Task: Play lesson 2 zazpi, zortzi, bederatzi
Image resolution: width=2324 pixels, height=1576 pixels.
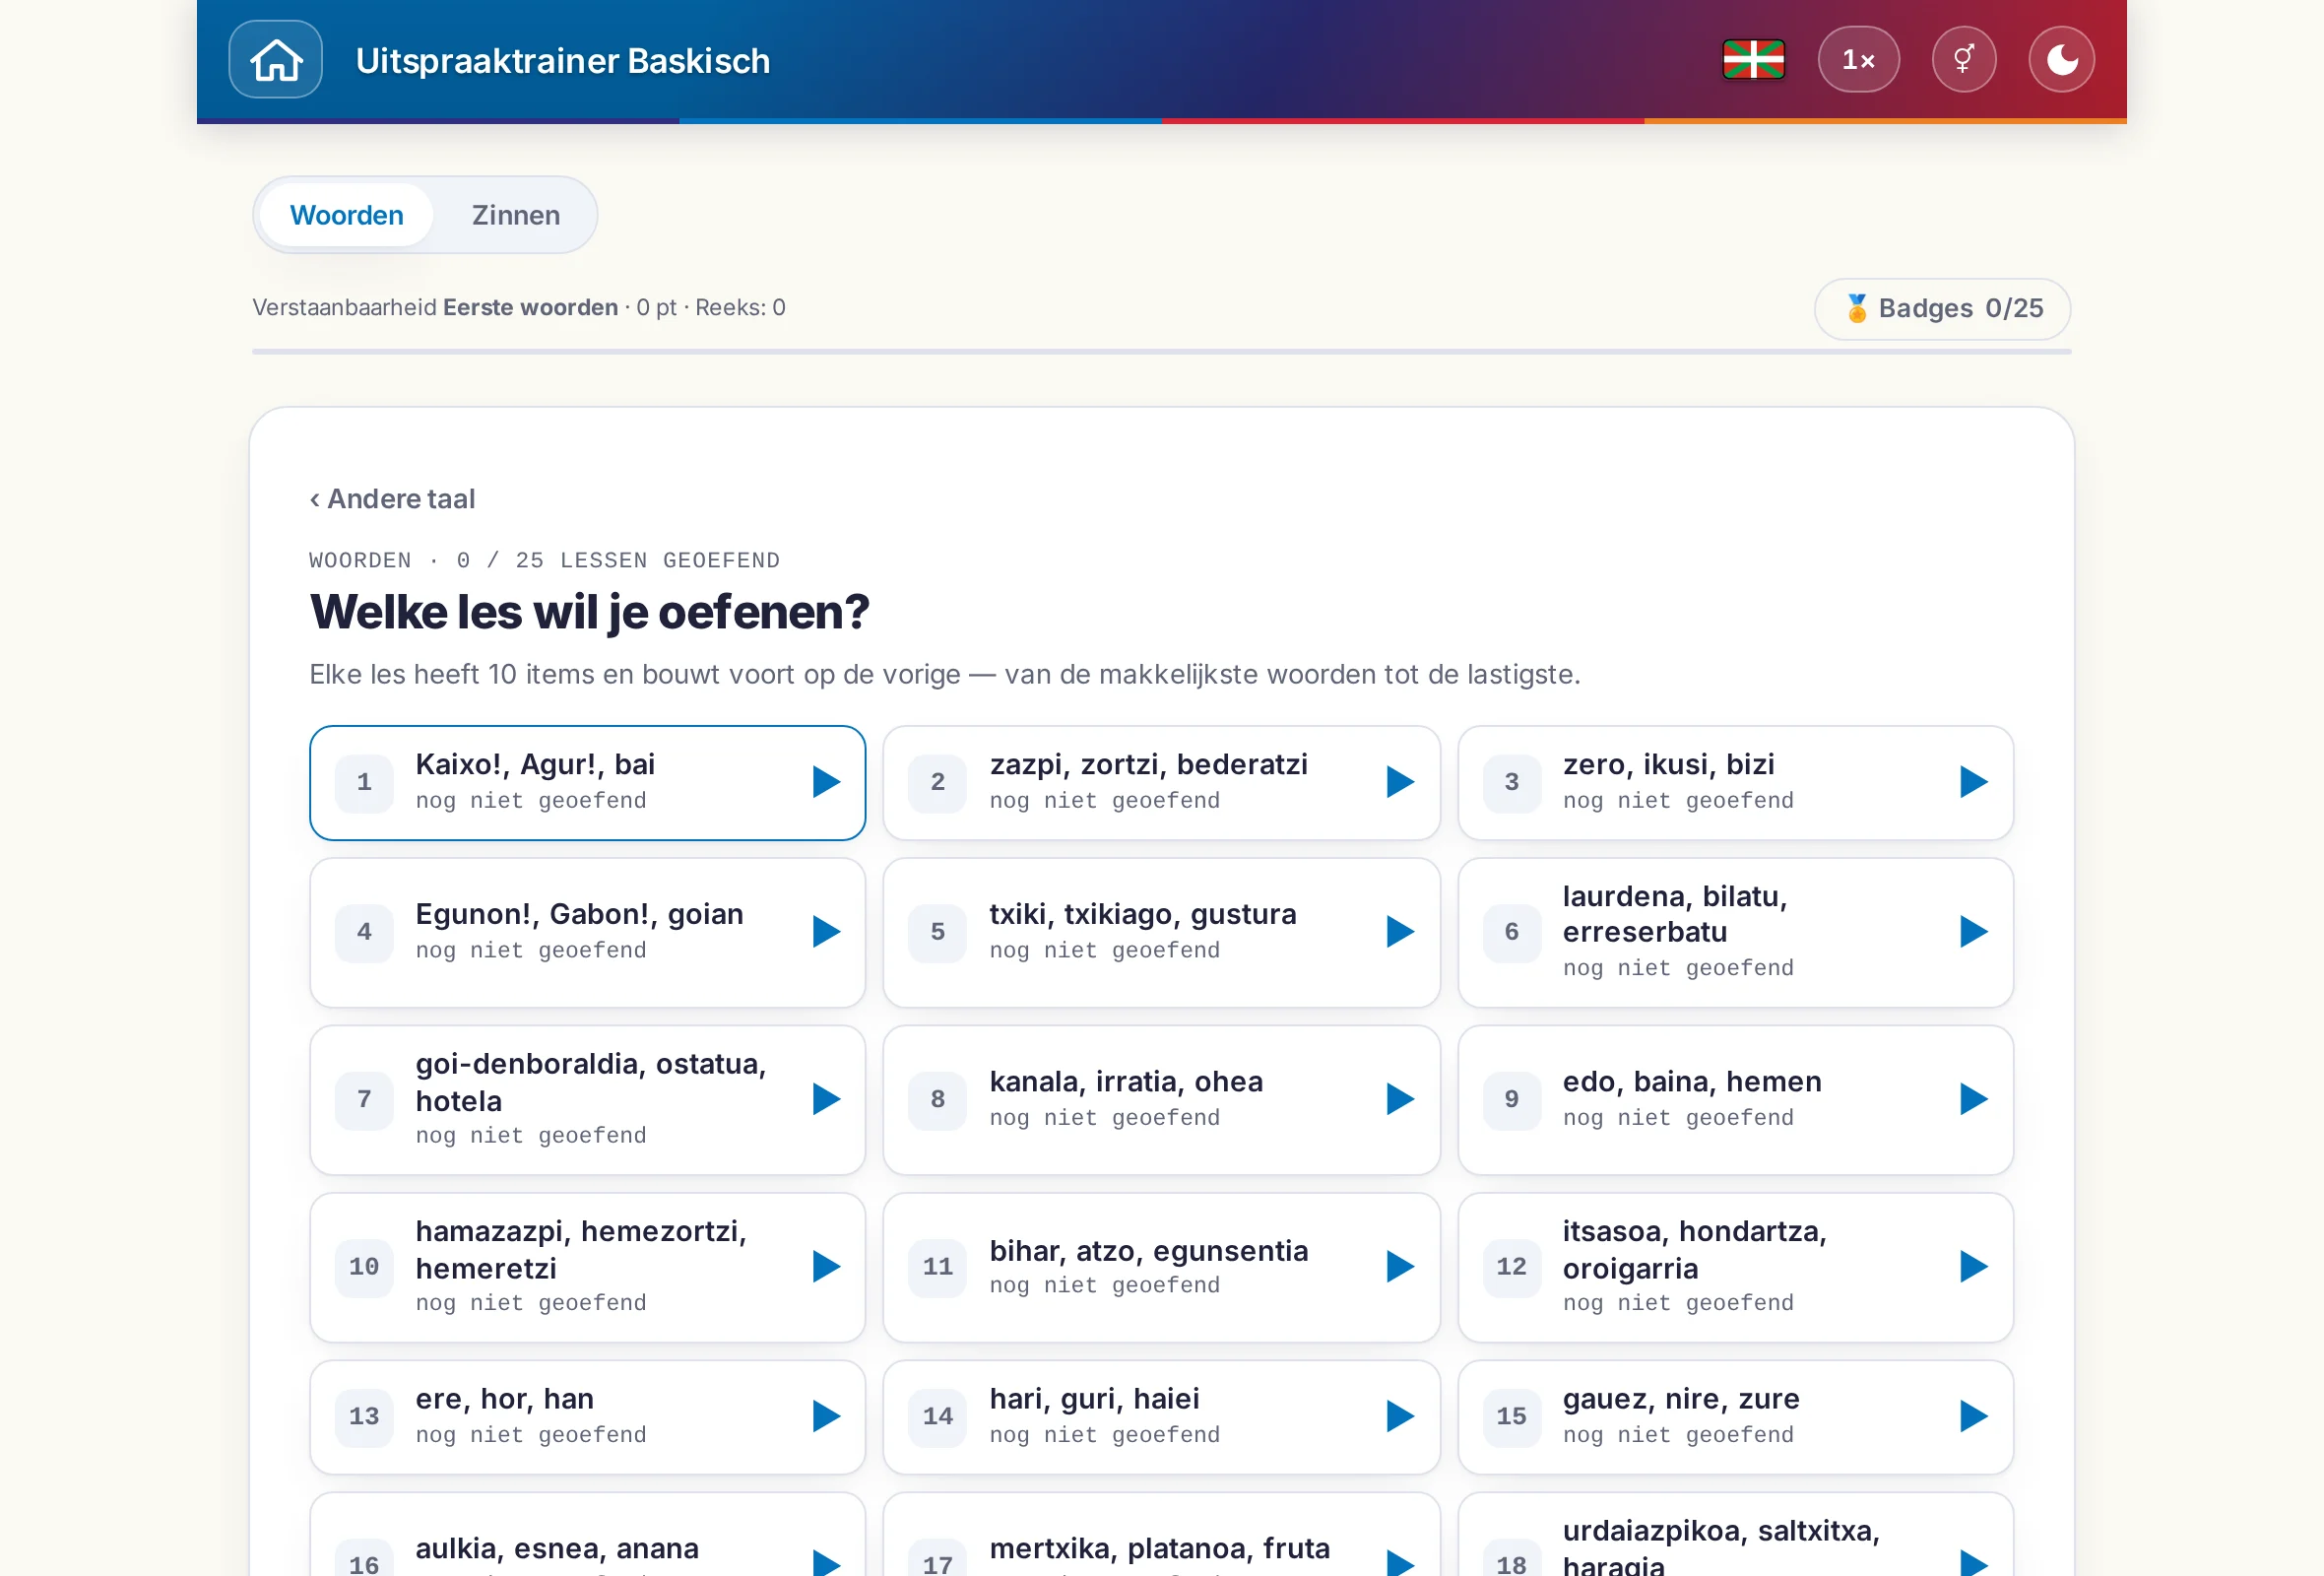Action: 1400,782
